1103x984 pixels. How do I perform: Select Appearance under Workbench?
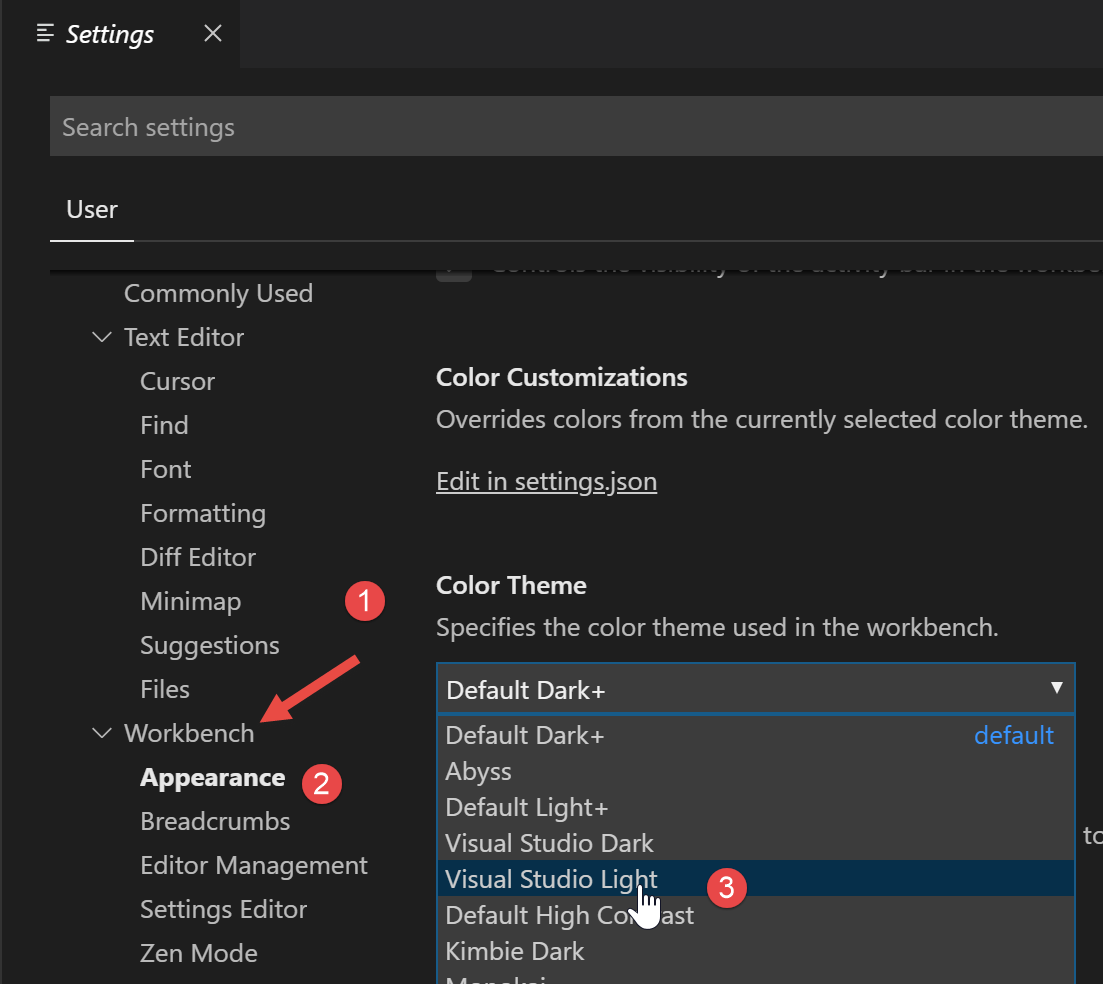coord(212,777)
